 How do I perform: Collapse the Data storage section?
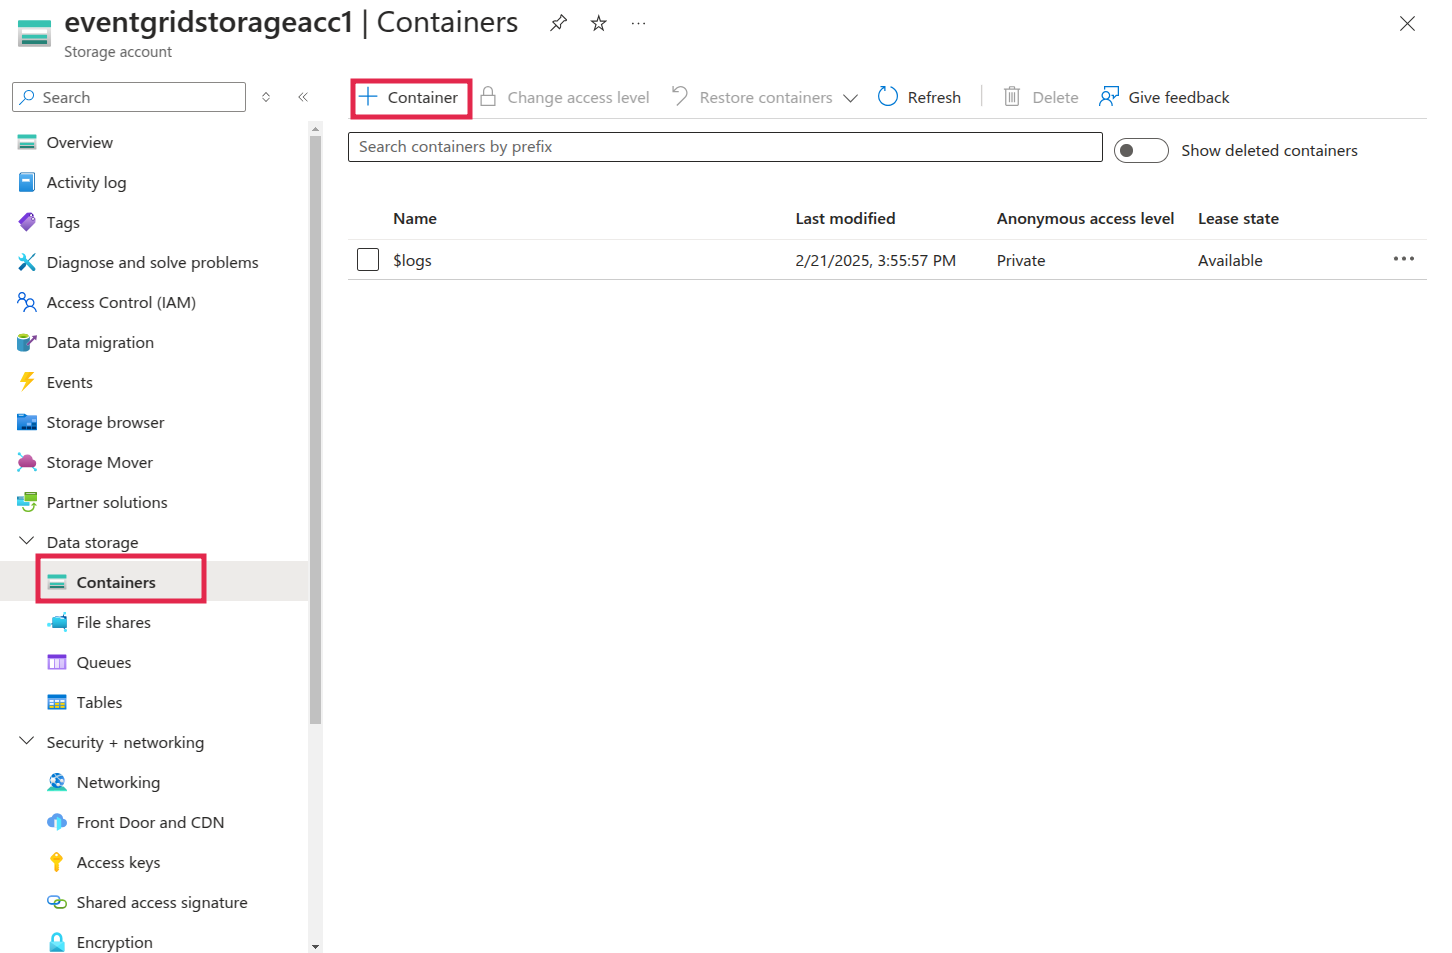(27, 542)
